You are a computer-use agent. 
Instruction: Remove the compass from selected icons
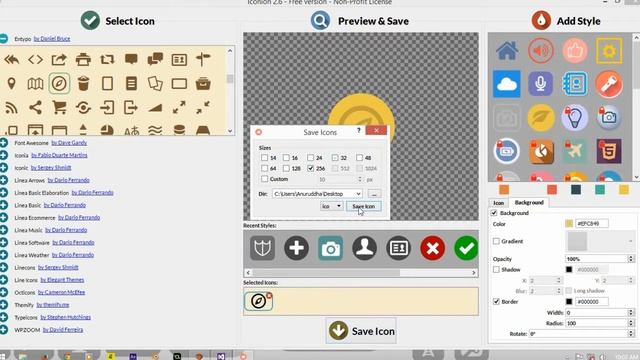(x=269, y=296)
